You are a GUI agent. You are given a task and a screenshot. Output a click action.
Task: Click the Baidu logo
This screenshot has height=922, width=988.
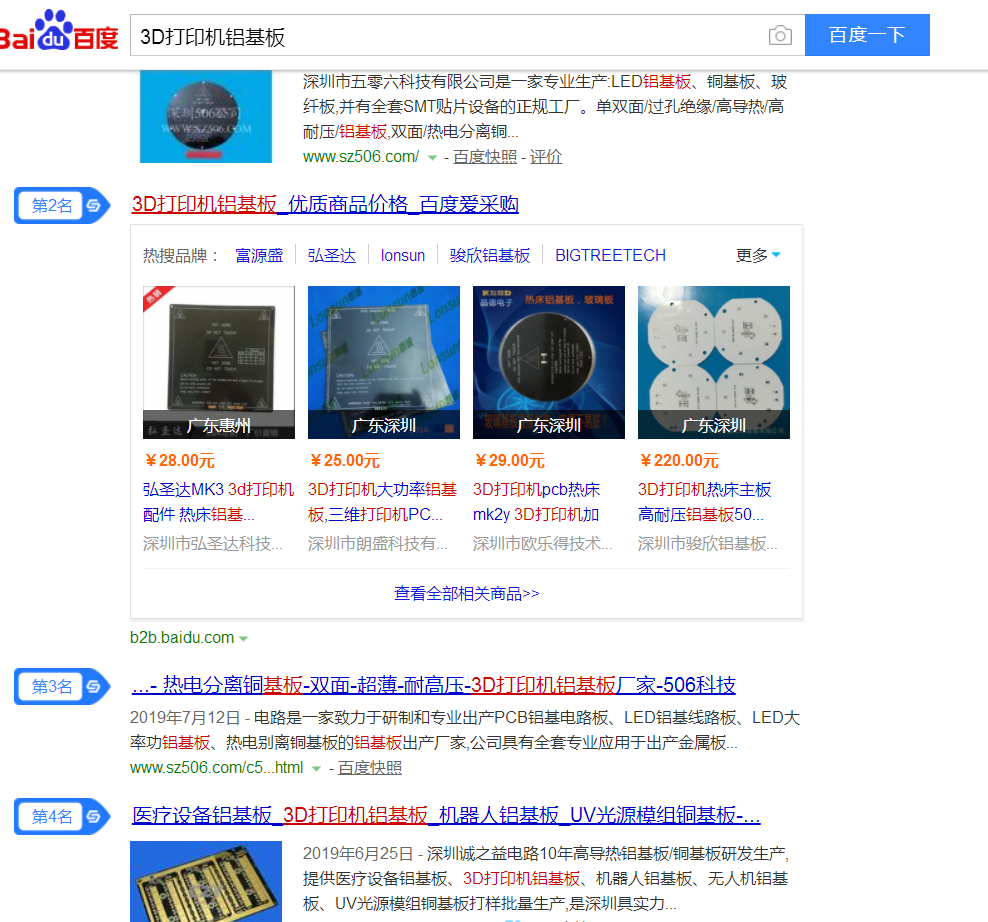coord(58,30)
